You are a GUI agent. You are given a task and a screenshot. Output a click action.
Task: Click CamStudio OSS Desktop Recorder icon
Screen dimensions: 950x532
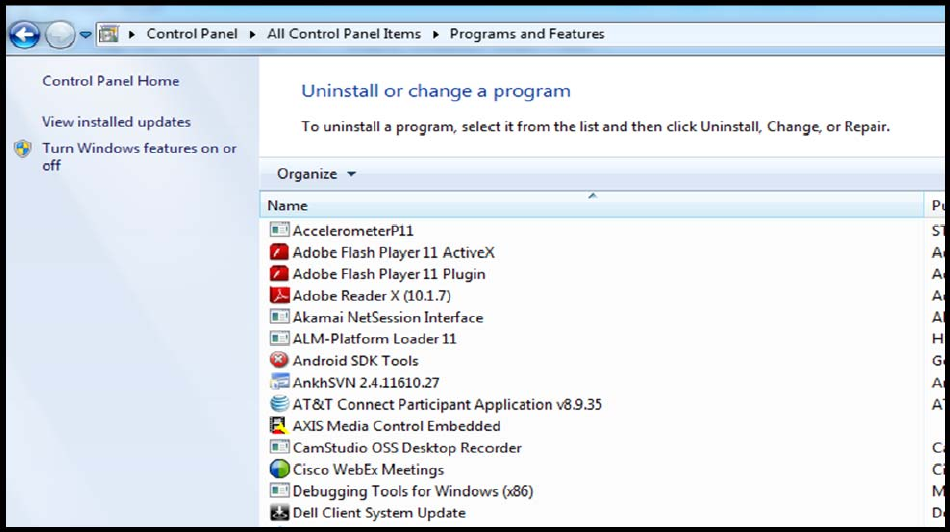279,448
